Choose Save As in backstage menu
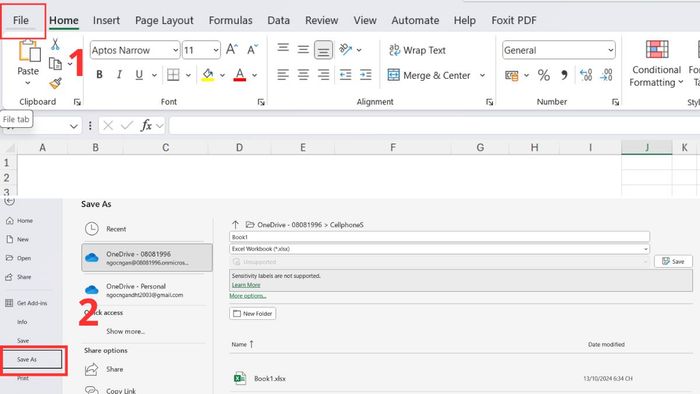This screenshot has width=700, height=394. pos(33,359)
